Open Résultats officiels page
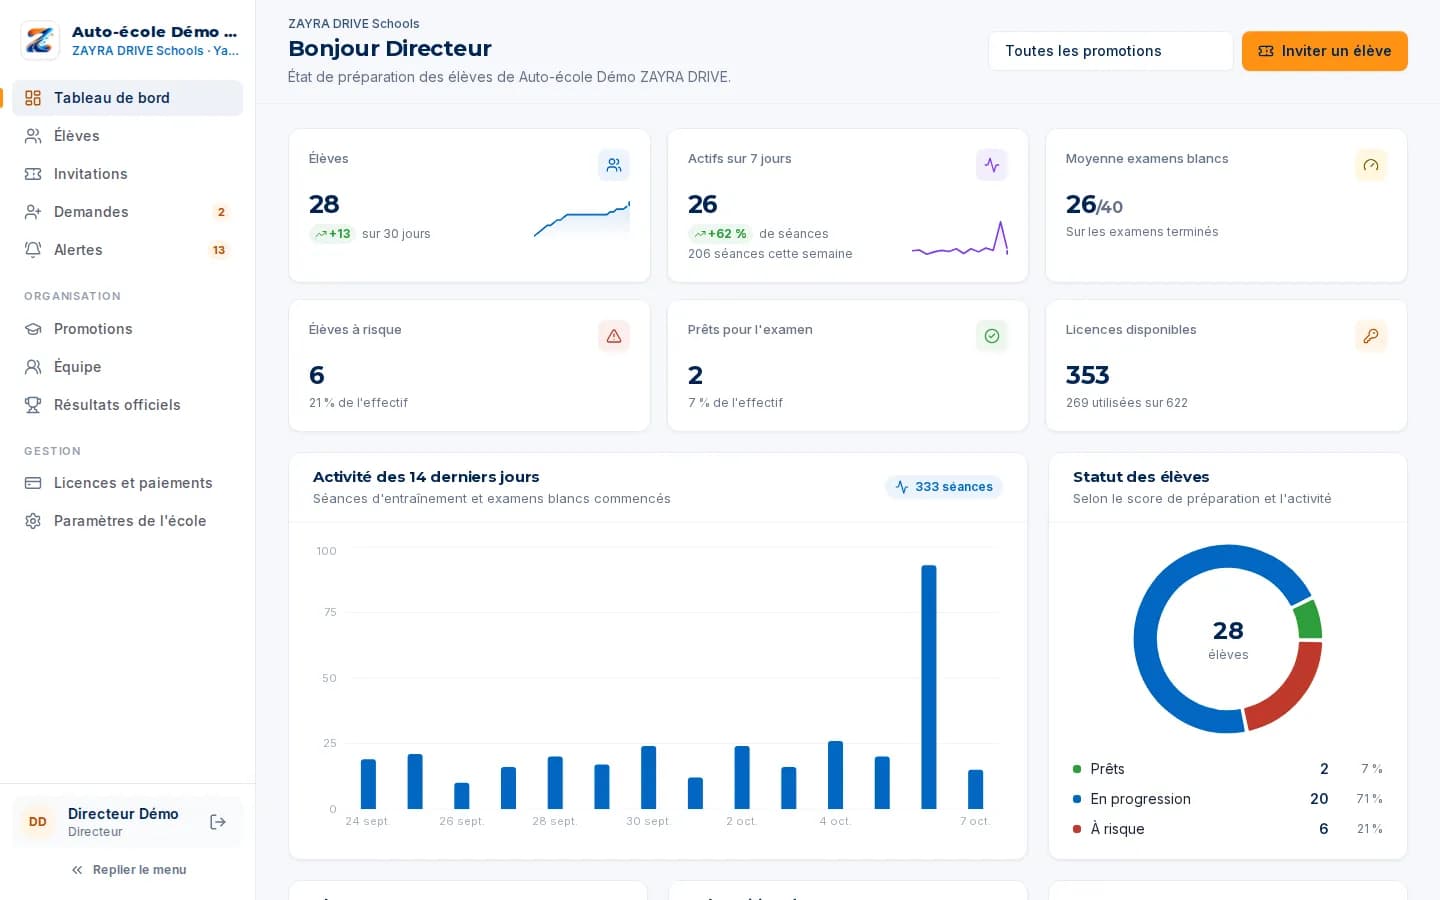 pos(127,405)
